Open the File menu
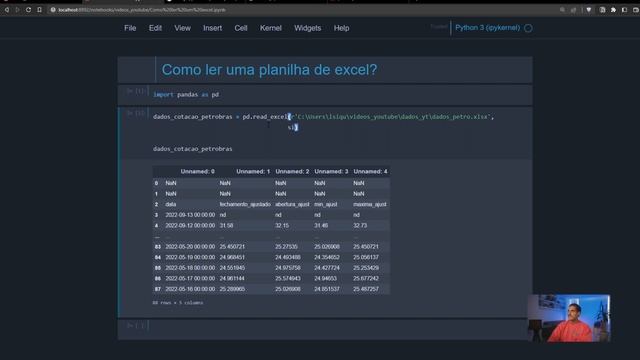This screenshot has height=360, width=640. pos(130,28)
